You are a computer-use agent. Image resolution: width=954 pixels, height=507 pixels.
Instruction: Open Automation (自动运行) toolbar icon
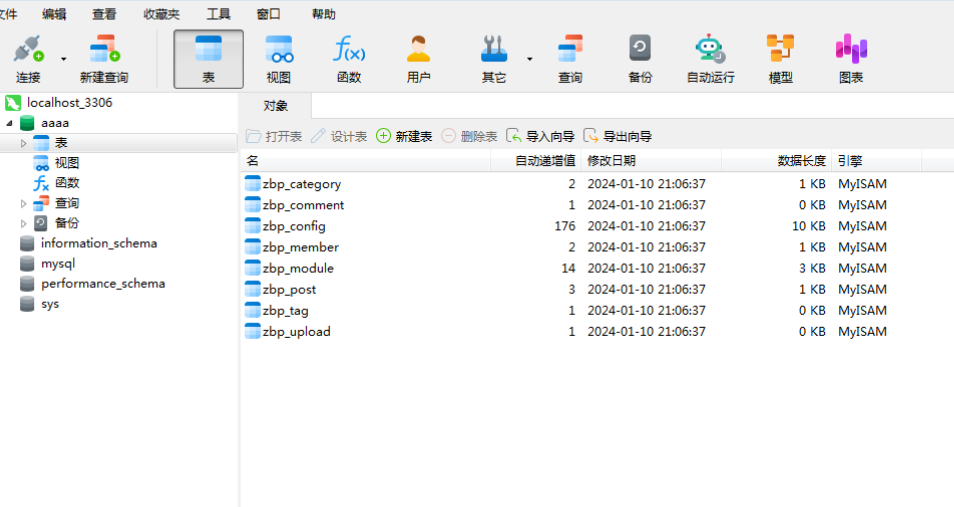click(x=710, y=59)
